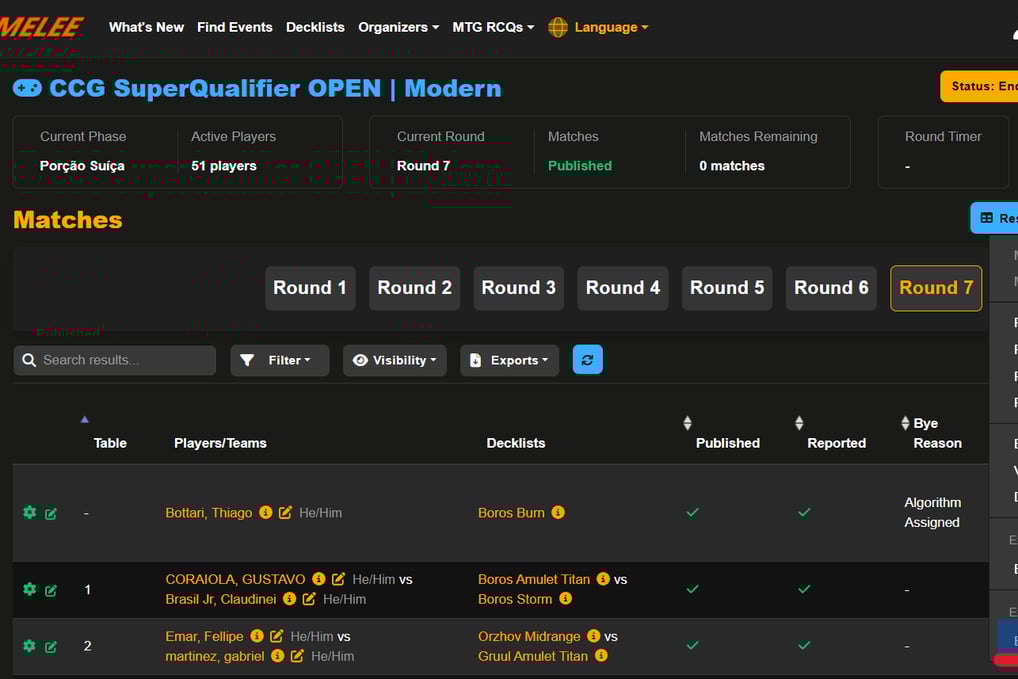Sort by Bye Reason column
Viewport: 1018px width, 679px height.
click(937, 433)
